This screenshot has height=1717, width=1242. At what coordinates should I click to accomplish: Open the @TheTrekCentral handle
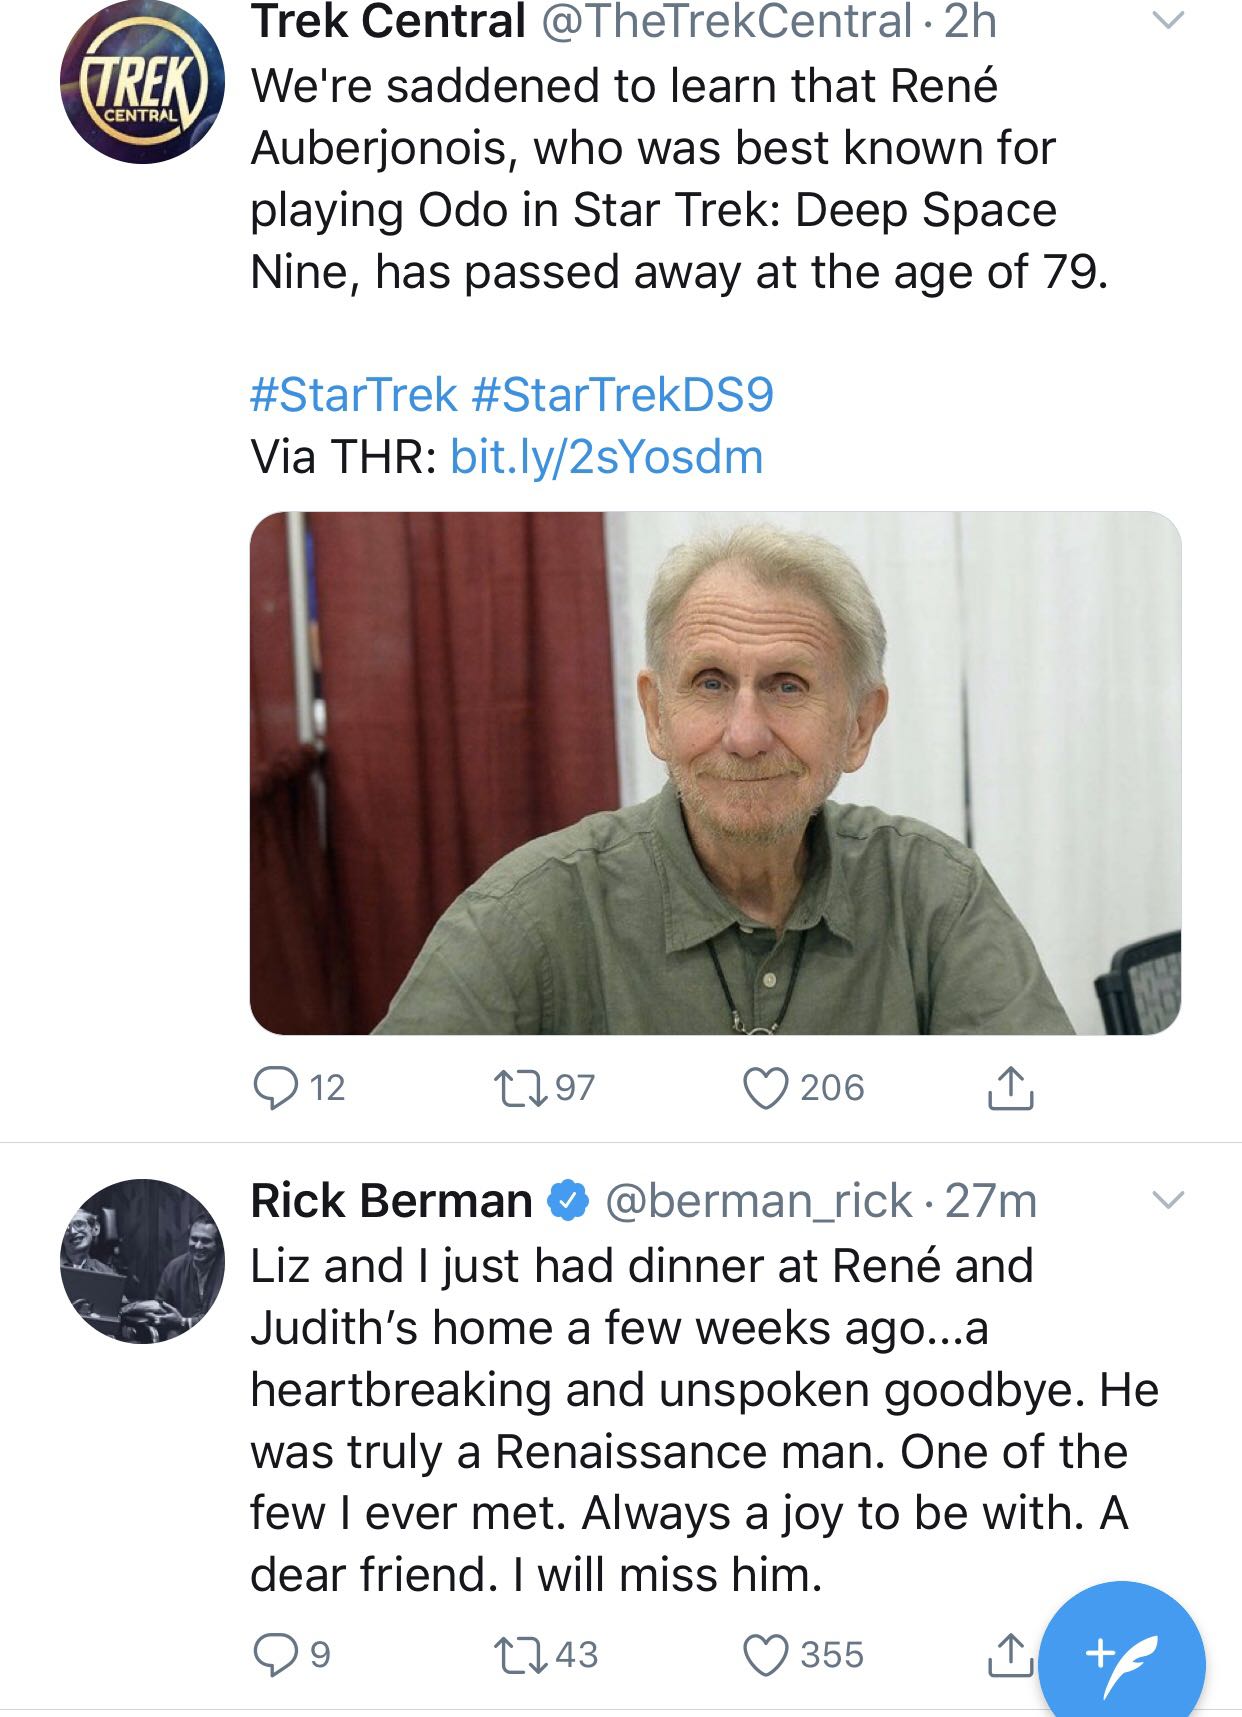point(726,22)
